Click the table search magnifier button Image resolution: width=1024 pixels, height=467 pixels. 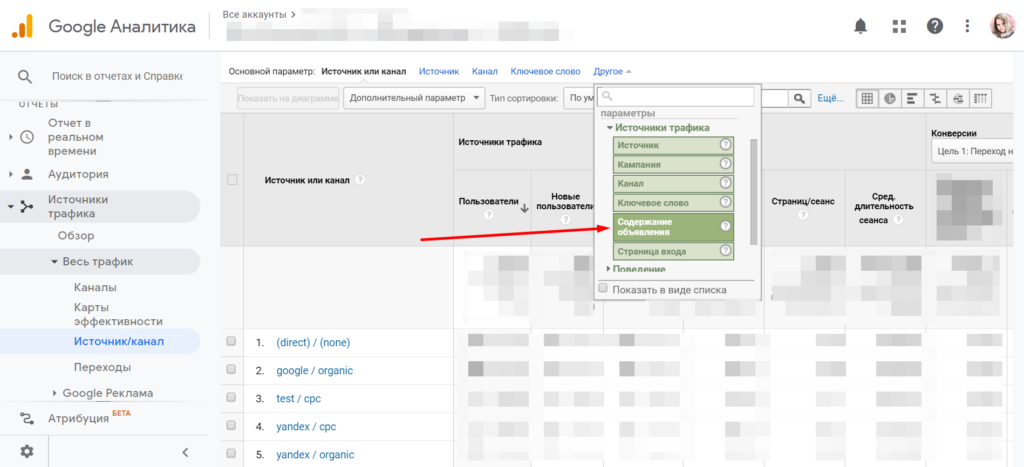799,98
